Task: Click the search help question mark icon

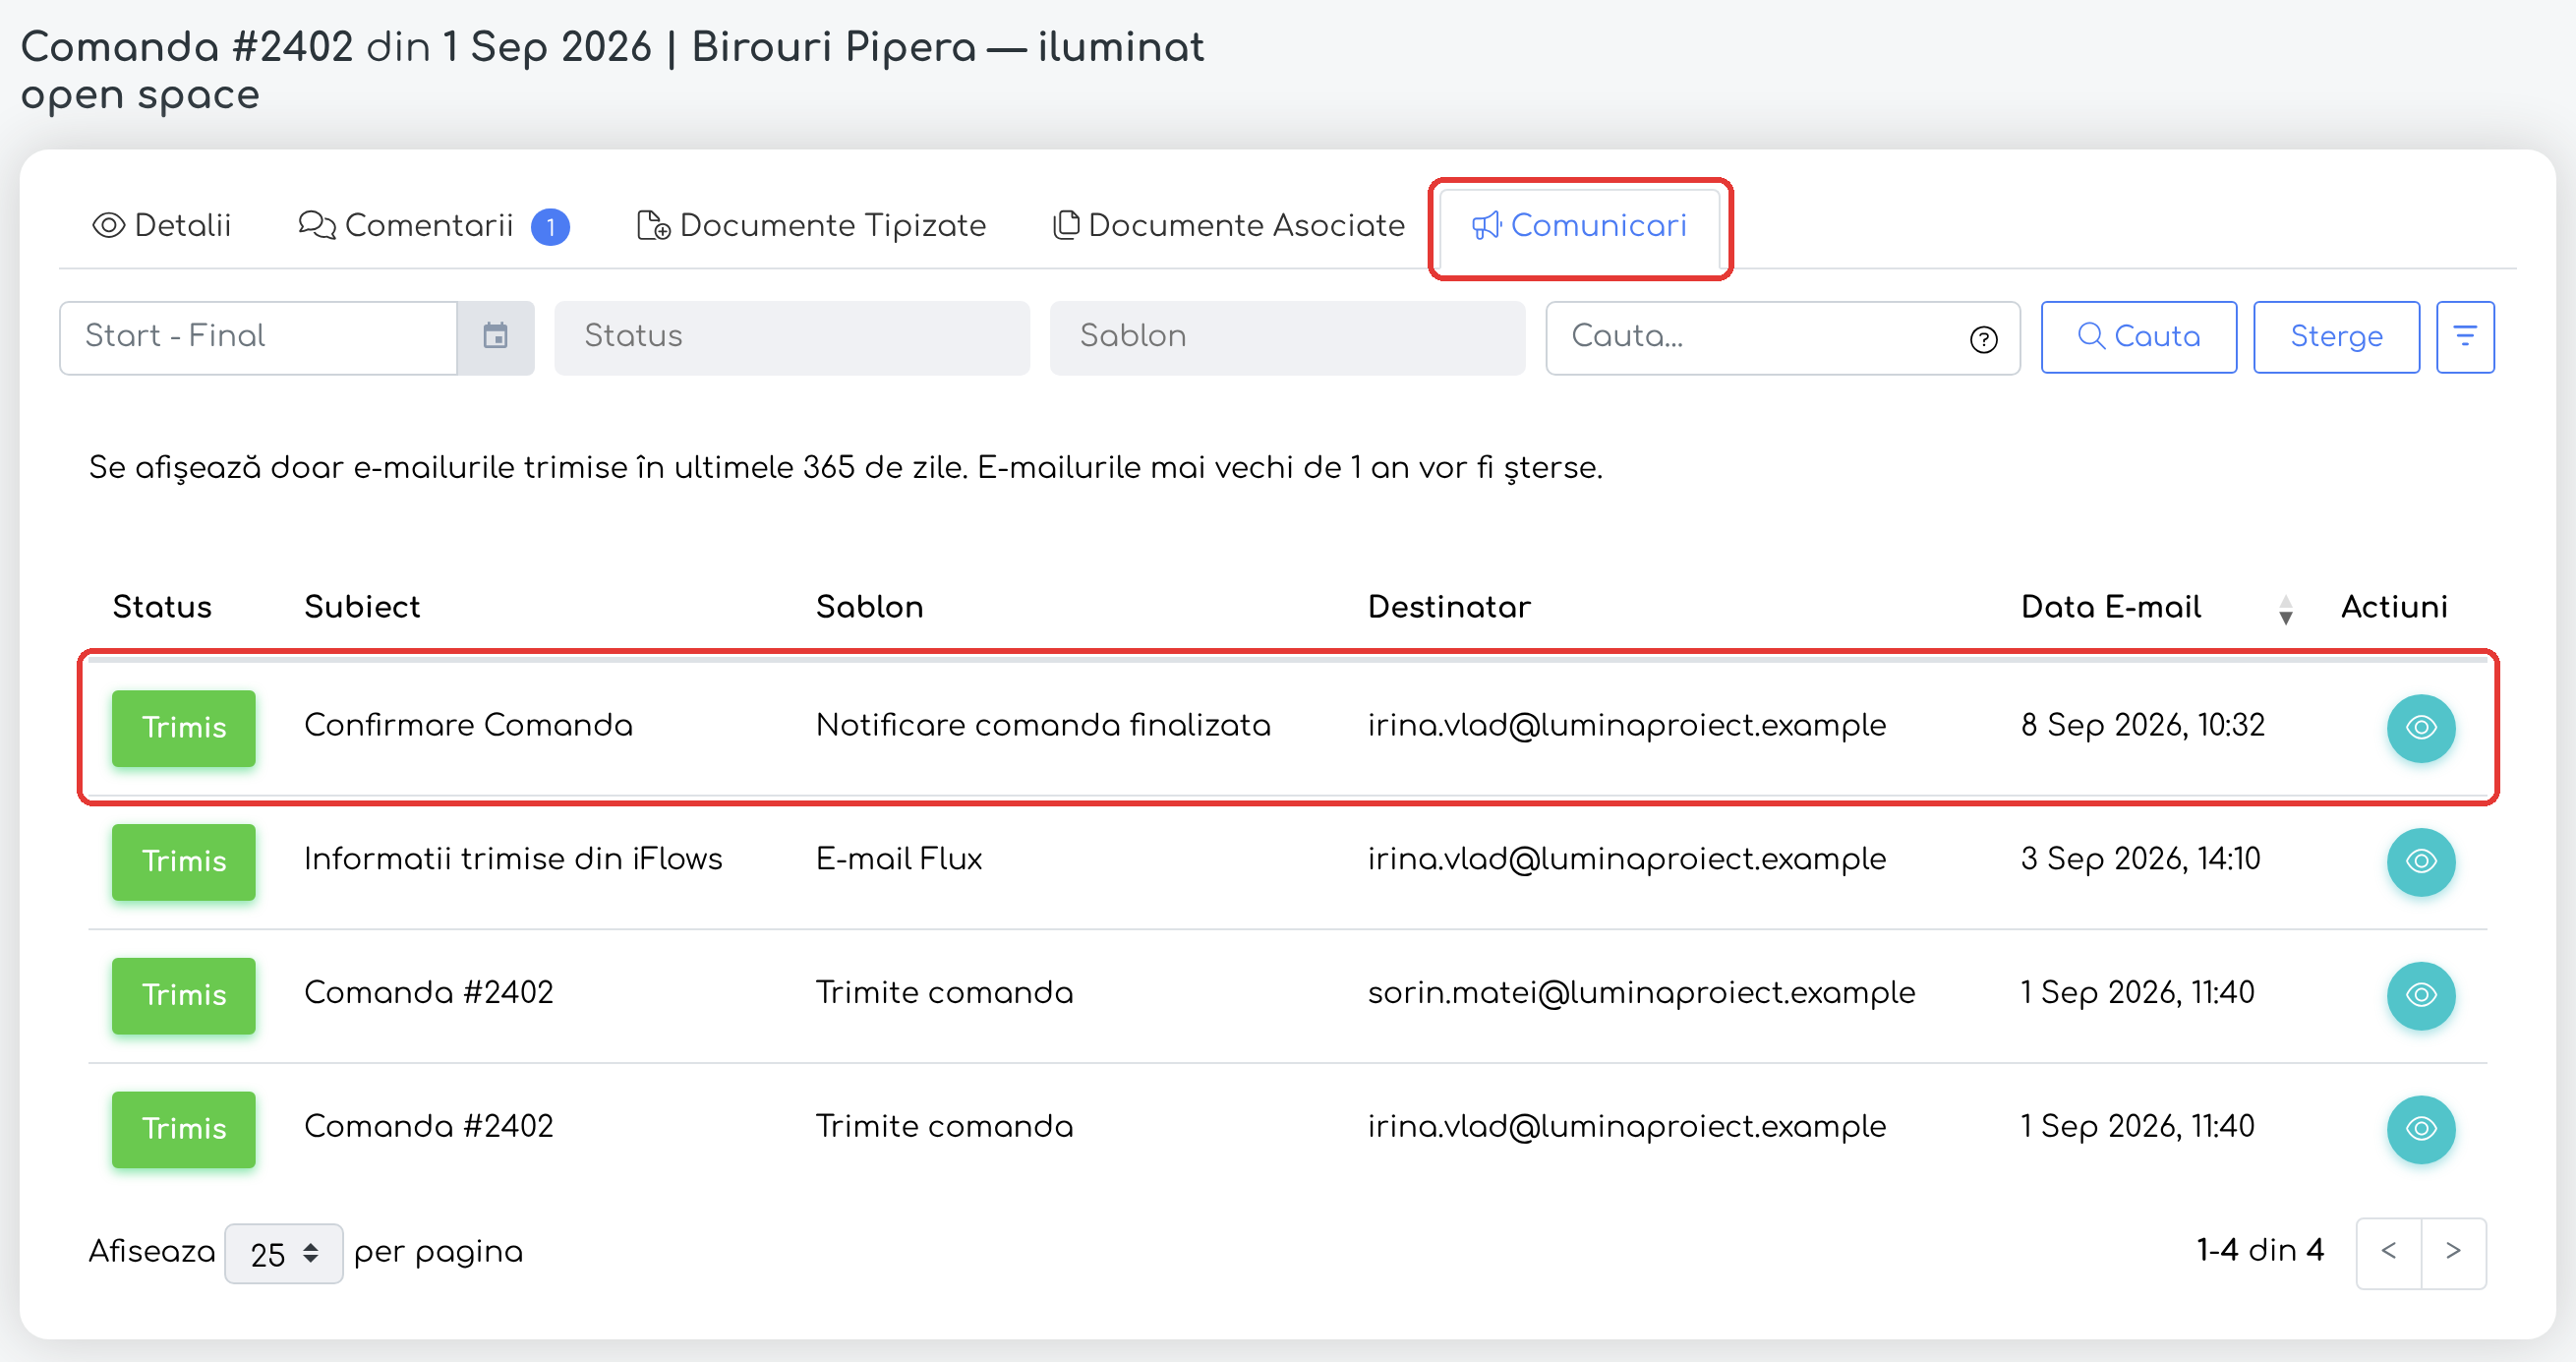Action: tap(1983, 339)
